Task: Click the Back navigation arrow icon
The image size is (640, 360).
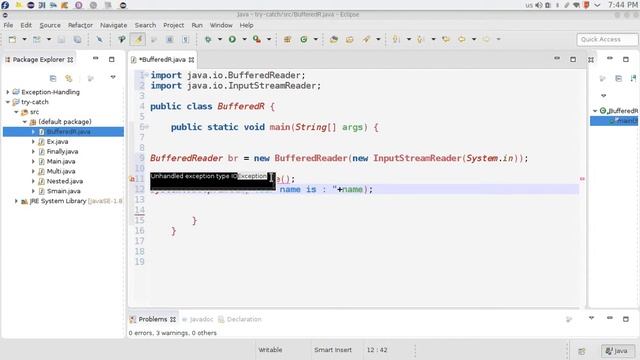Action: coord(462,39)
